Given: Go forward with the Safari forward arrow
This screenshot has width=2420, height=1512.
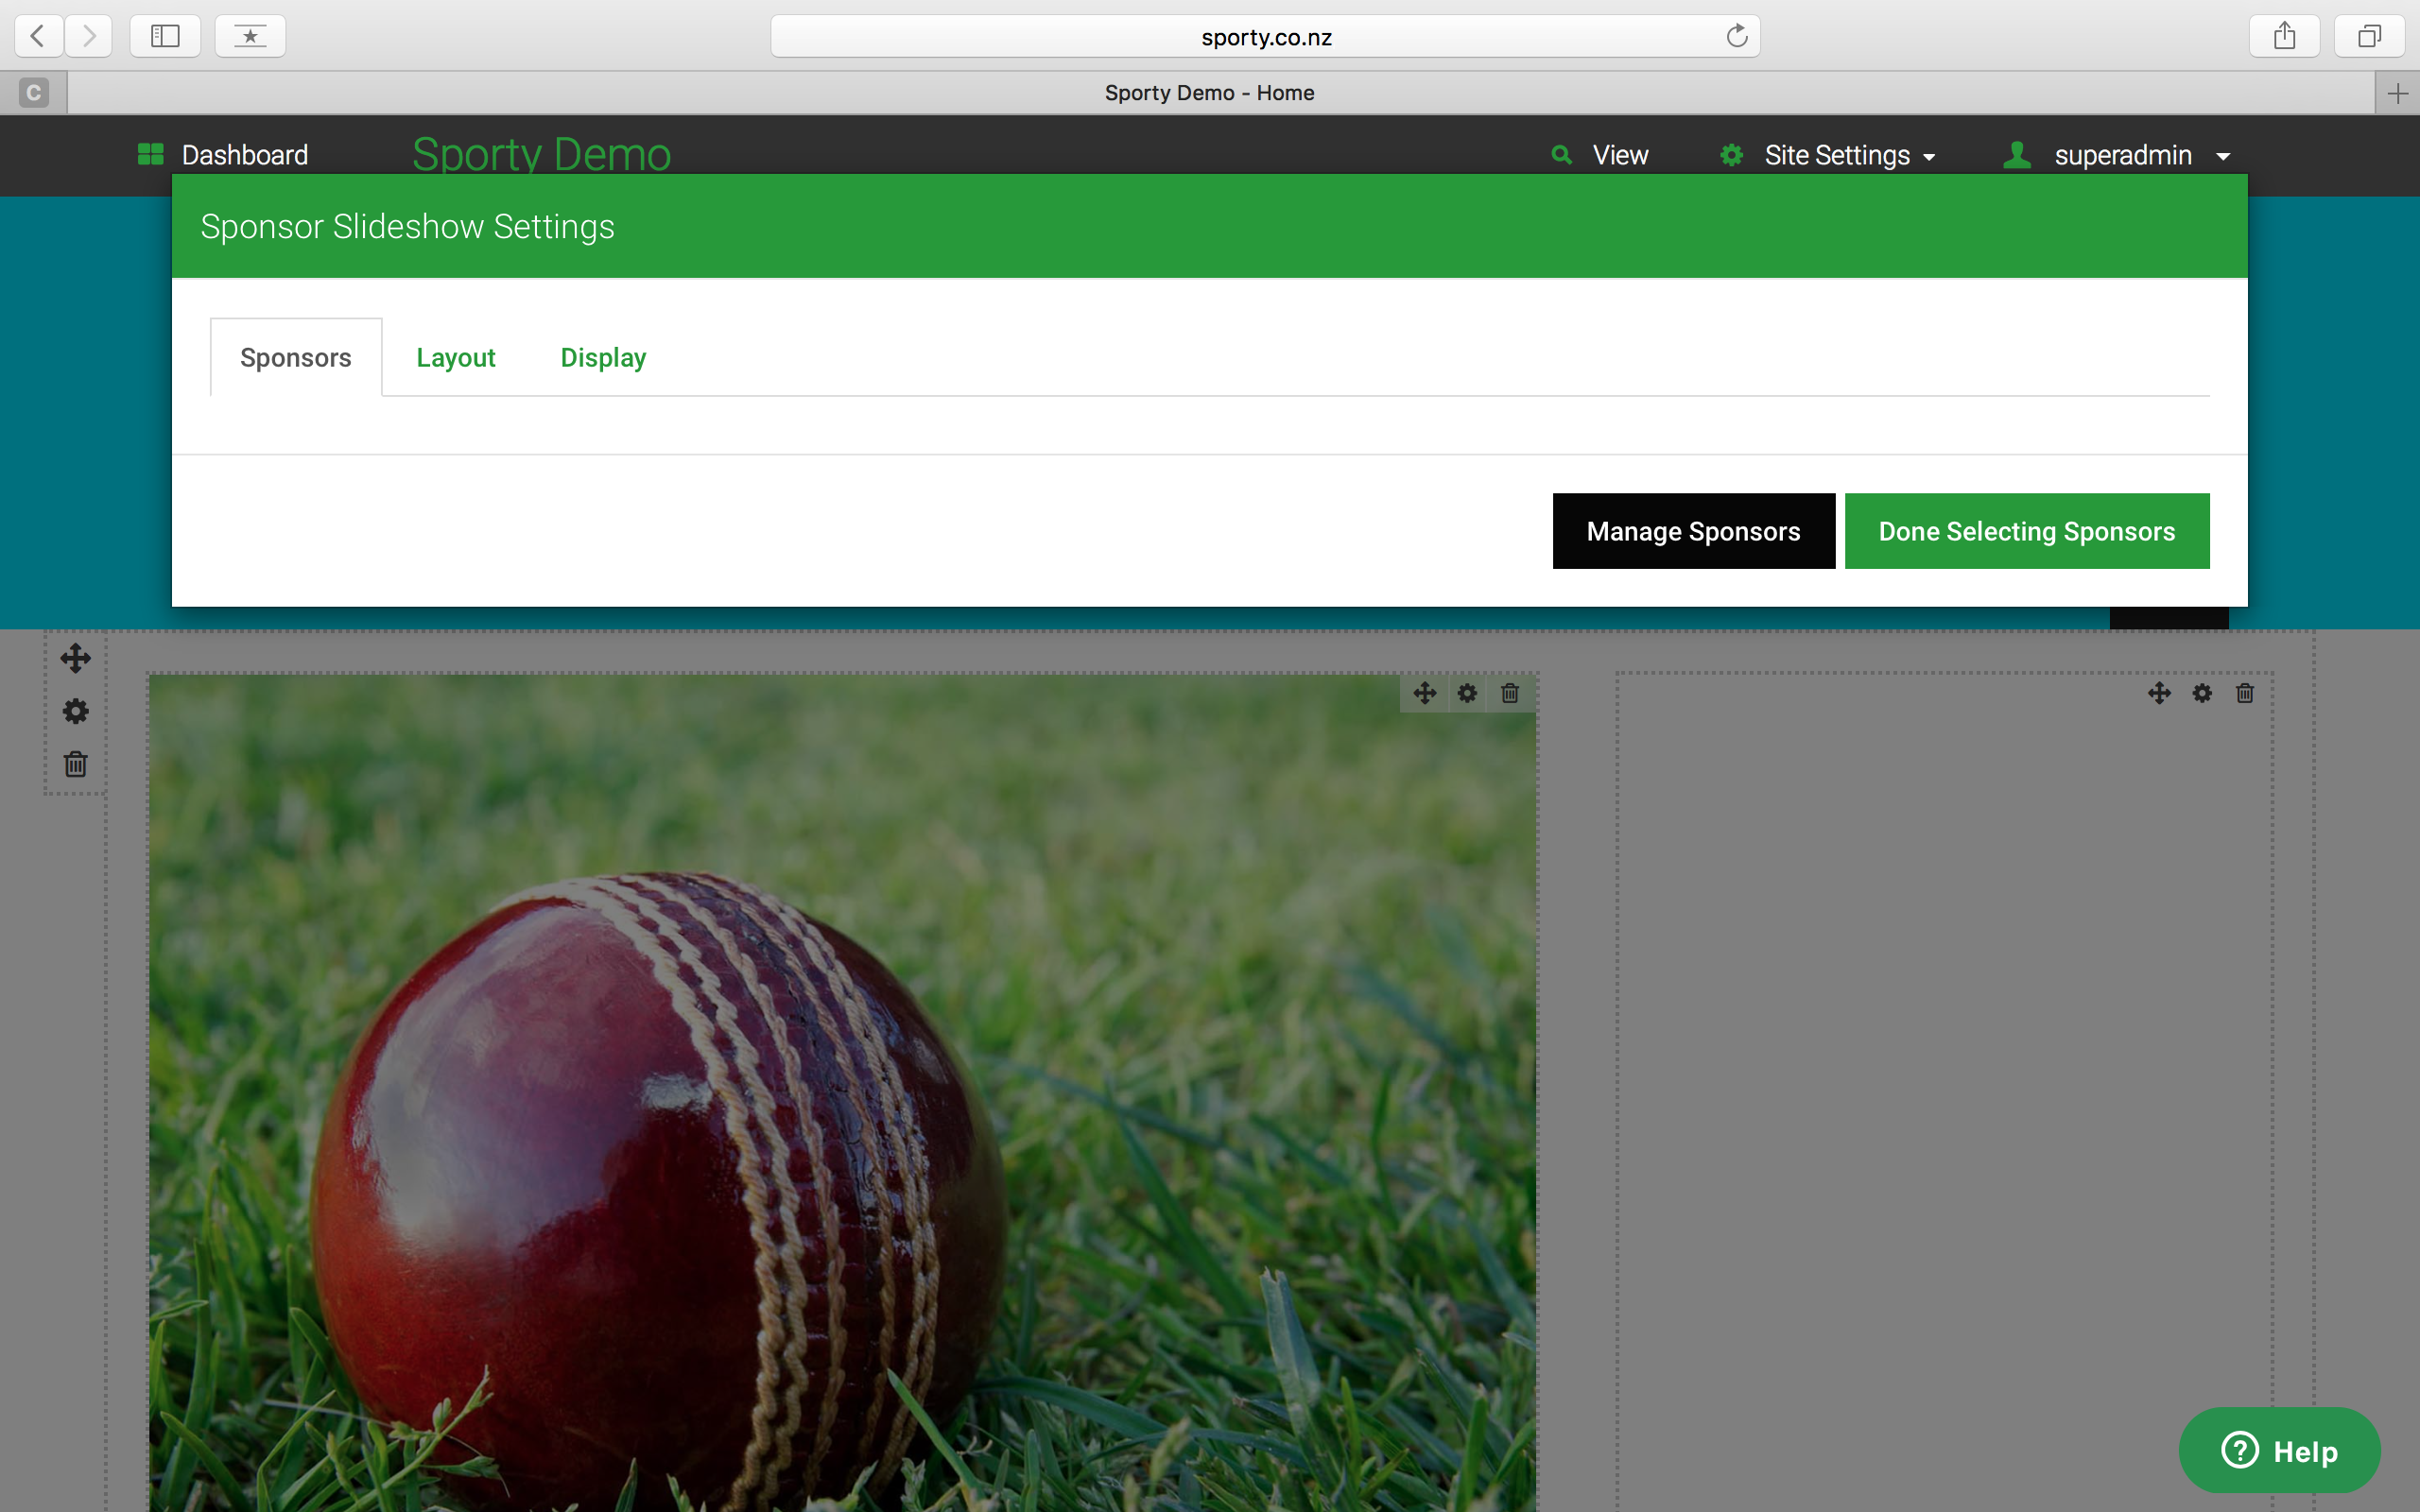Looking at the screenshot, I should (89, 36).
